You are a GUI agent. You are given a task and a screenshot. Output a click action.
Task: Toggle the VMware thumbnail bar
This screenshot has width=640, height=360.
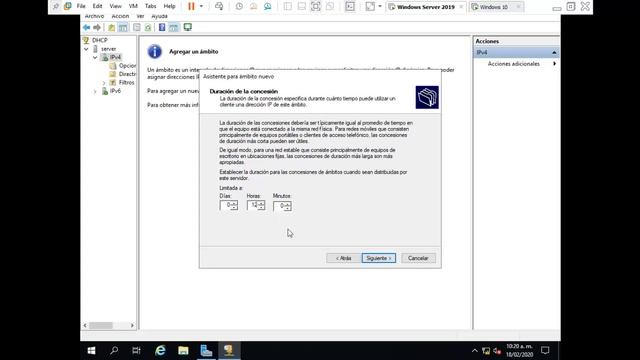(x=302, y=6)
